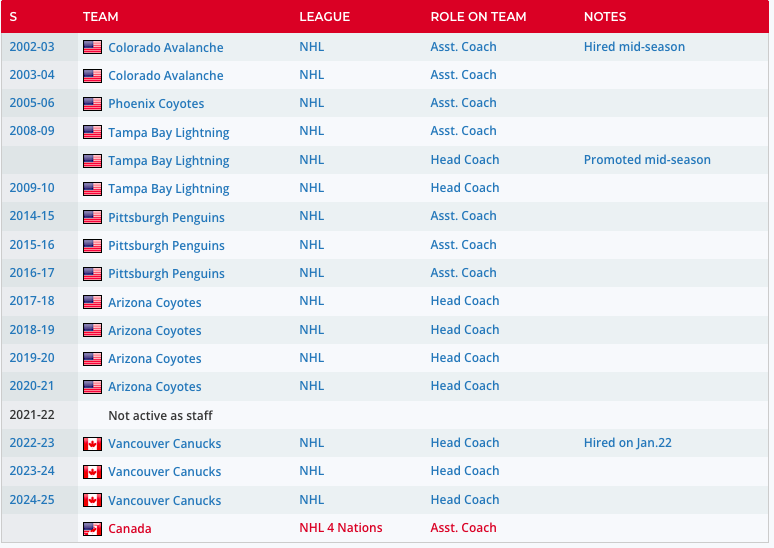Open Vancouver Canucks link for 2022-23
The height and width of the screenshot is (548, 774).
click(164, 444)
